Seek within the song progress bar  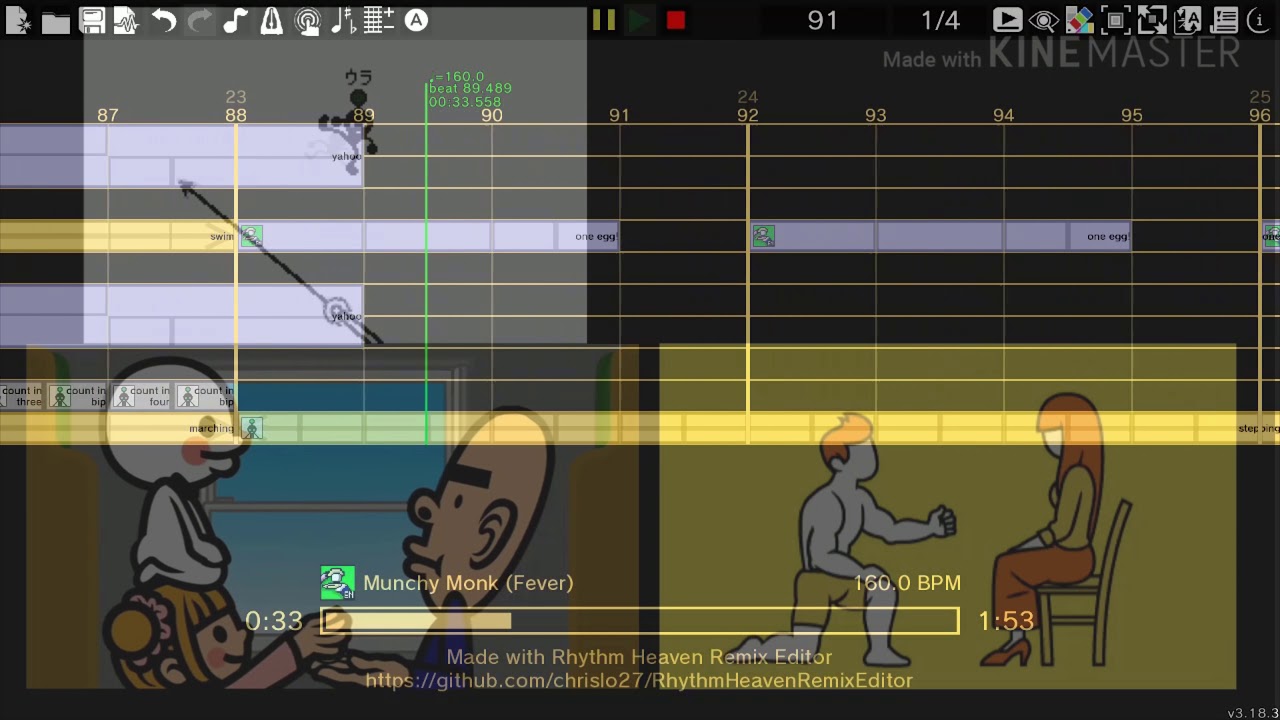(640, 621)
